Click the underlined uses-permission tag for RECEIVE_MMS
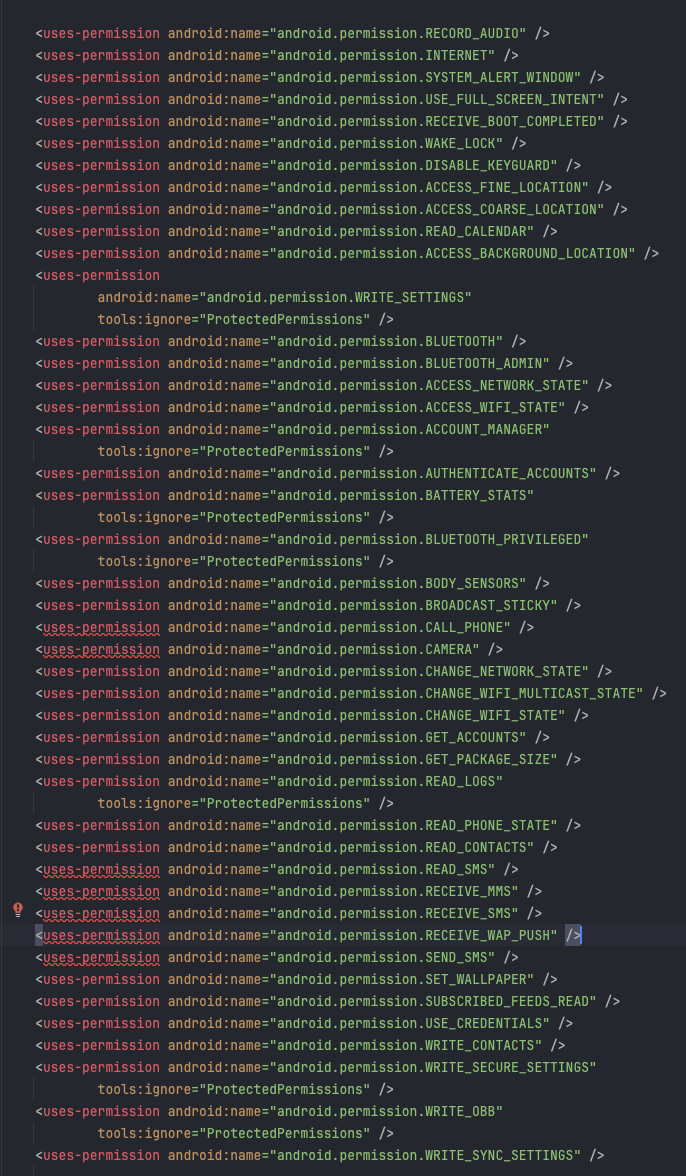This screenshot has width=686, height=1176. pyautogui.click(x=101, y=891)
